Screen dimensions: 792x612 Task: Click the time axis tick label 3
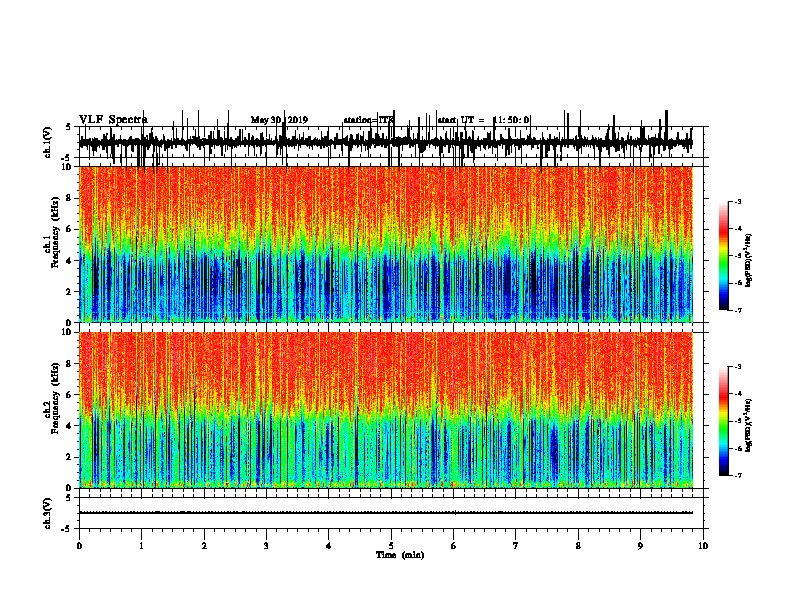[x=266, y=546]
